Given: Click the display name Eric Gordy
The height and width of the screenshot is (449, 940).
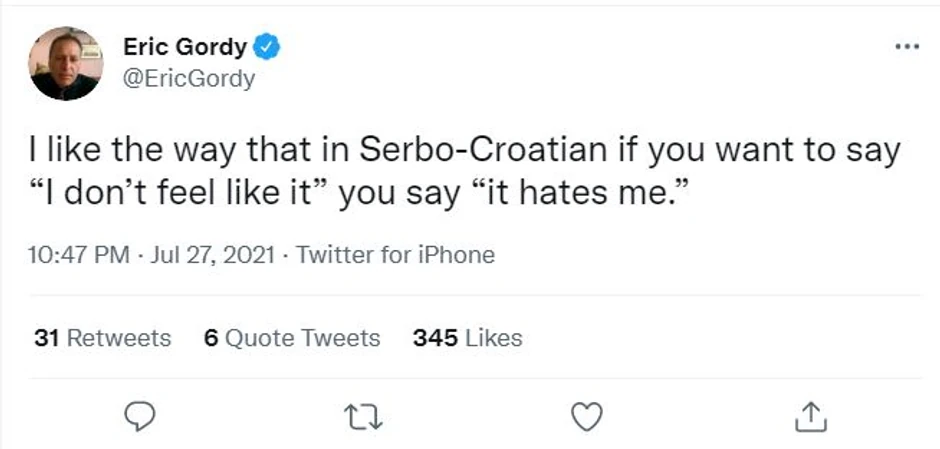Looking at the screenshot, I should (185, 46).
